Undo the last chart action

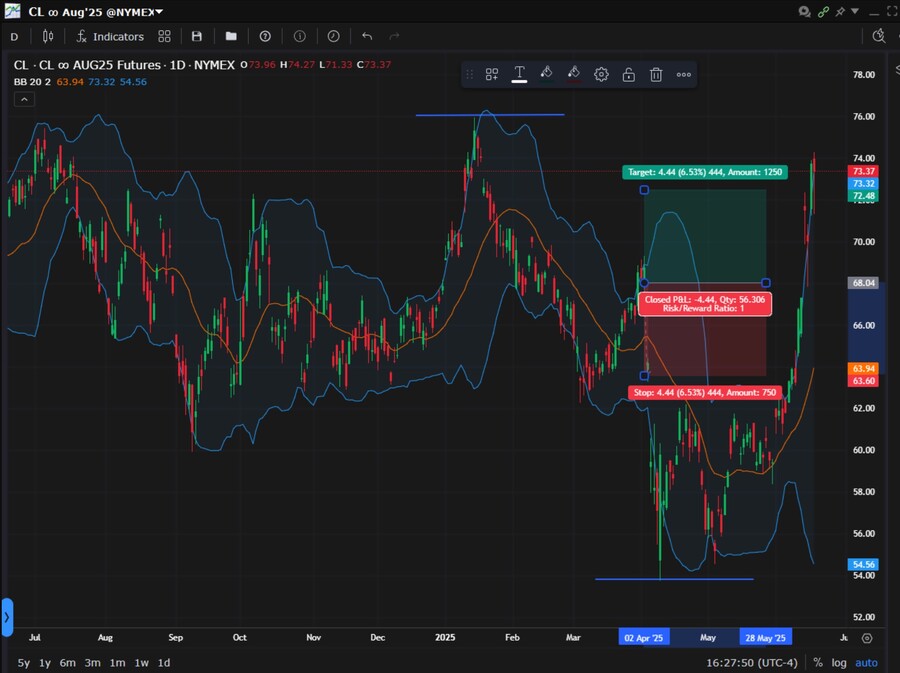point(367,37)
